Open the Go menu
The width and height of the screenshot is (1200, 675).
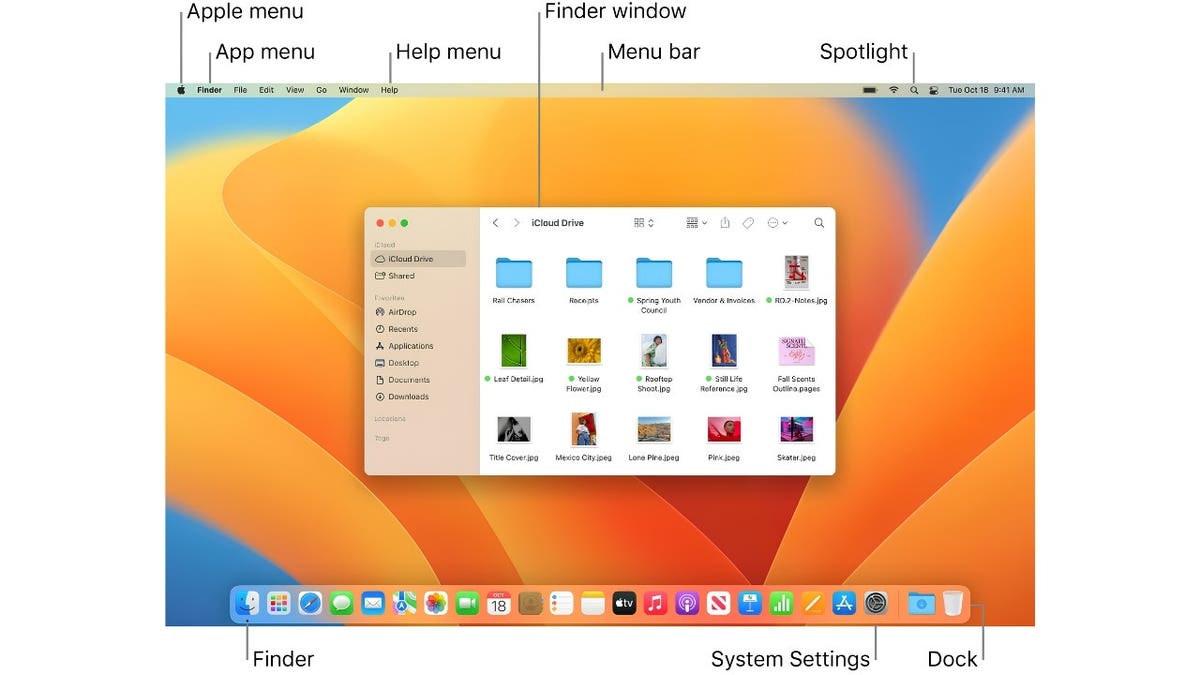(x=322, y=90)
